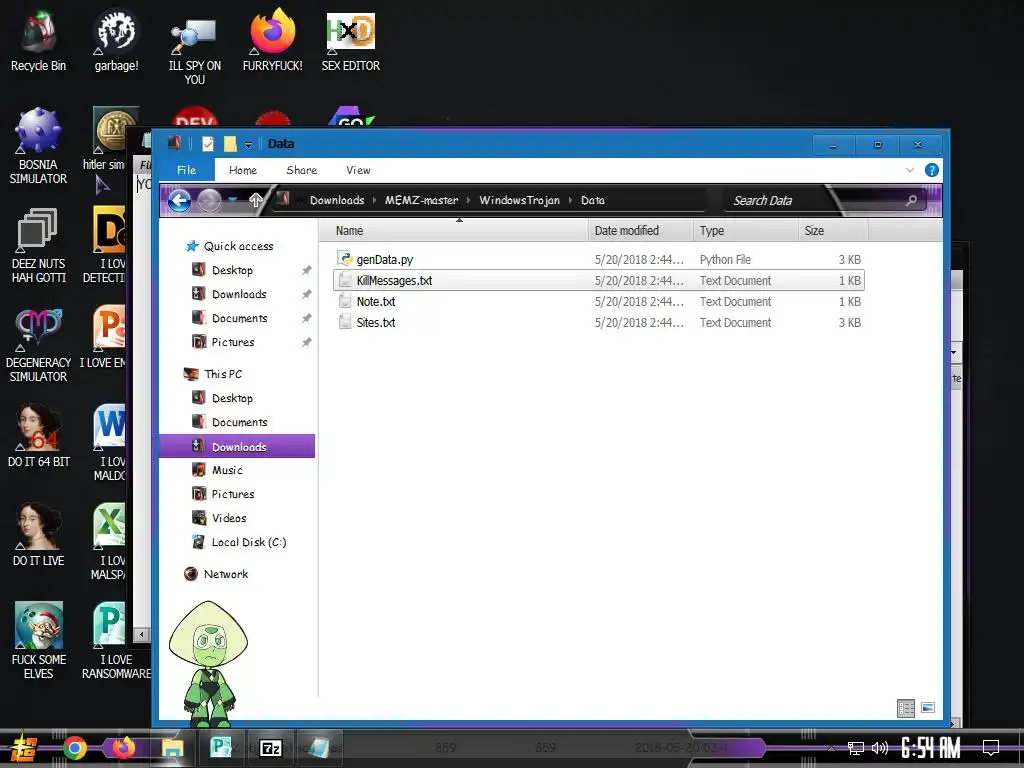The width and height of the screenshot is (1024, 768).
Task: Go up one folder level
Action: (x=255, y=200)
